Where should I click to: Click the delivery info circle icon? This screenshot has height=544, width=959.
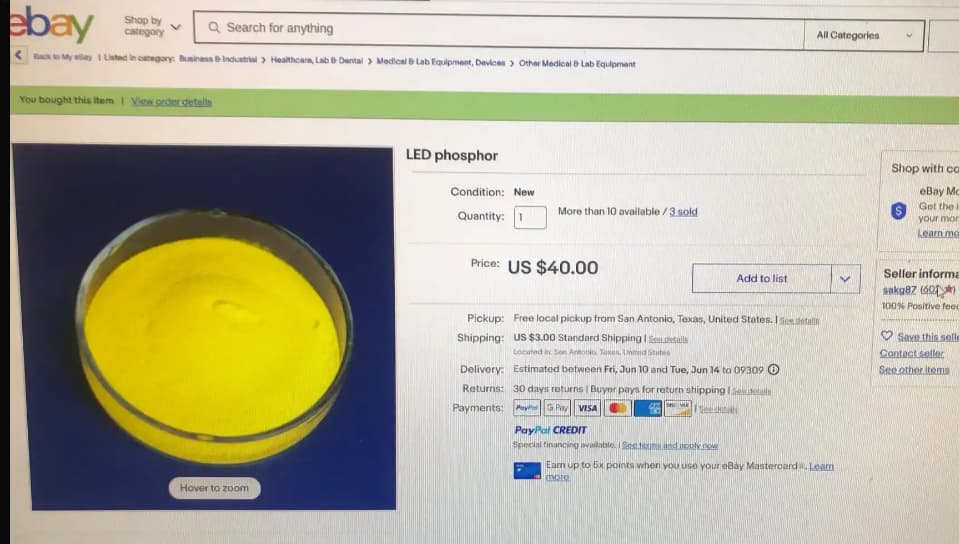pyautogui.click(x=773, y=370)
